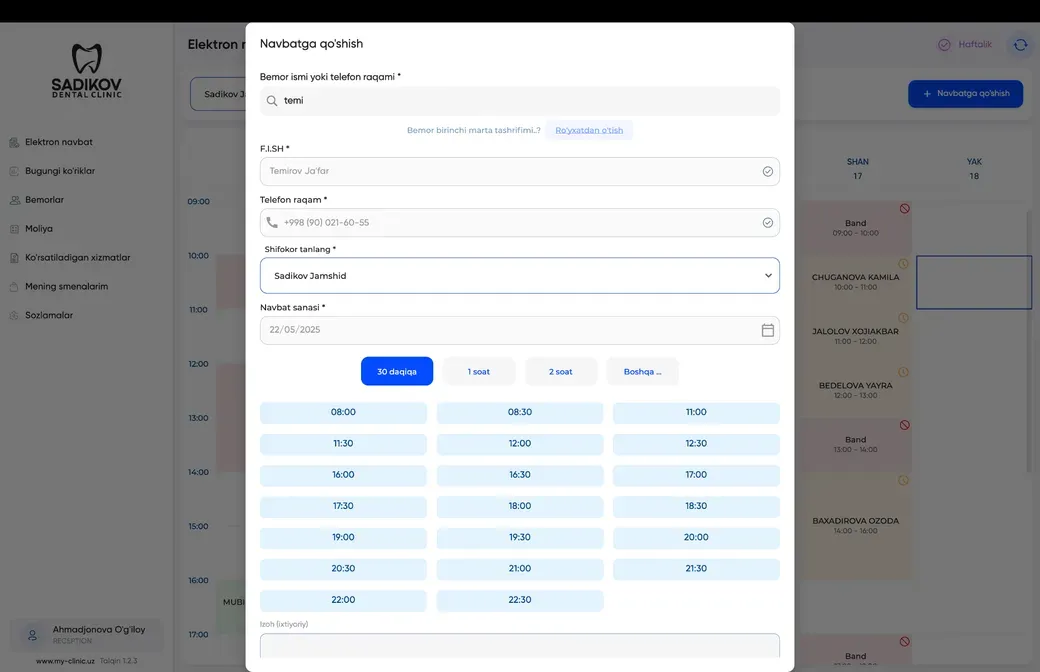Open Elektron navbat in the sidebar
This screenshot has width=1040, height=672.
pyautogui.click(x=58, y=142)
